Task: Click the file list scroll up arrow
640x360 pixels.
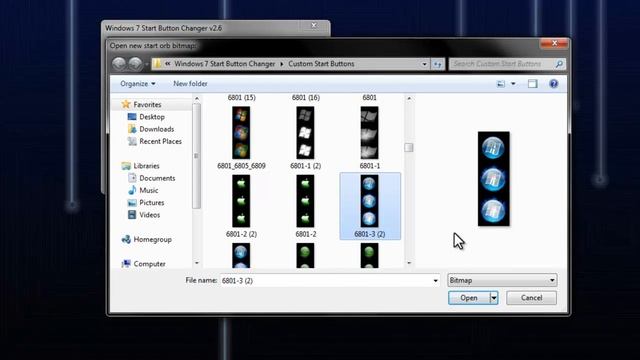Action: click(409, 98)
